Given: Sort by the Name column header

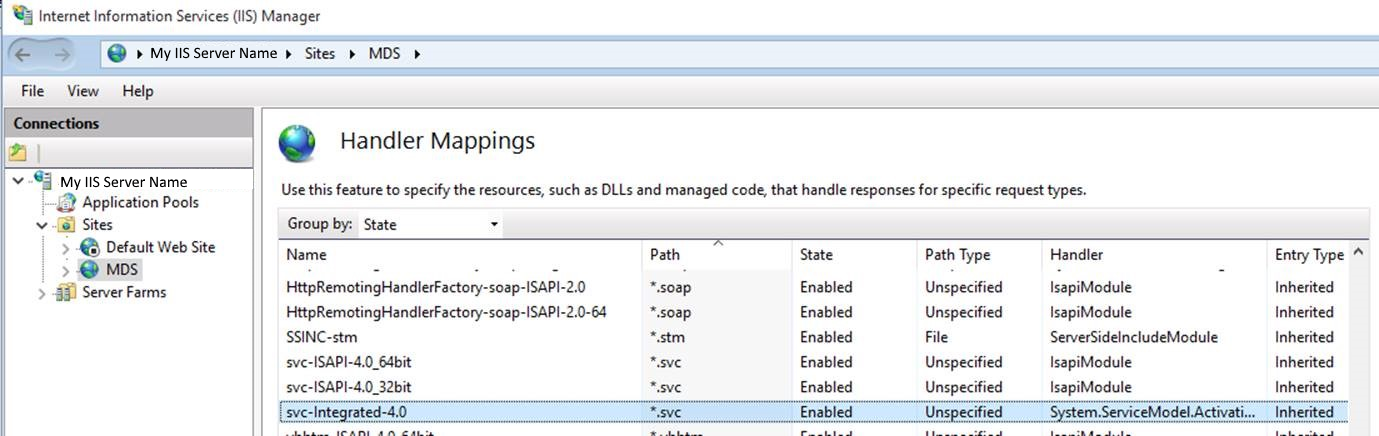Looking at the screenshot, I should click(x=460, y=255).
